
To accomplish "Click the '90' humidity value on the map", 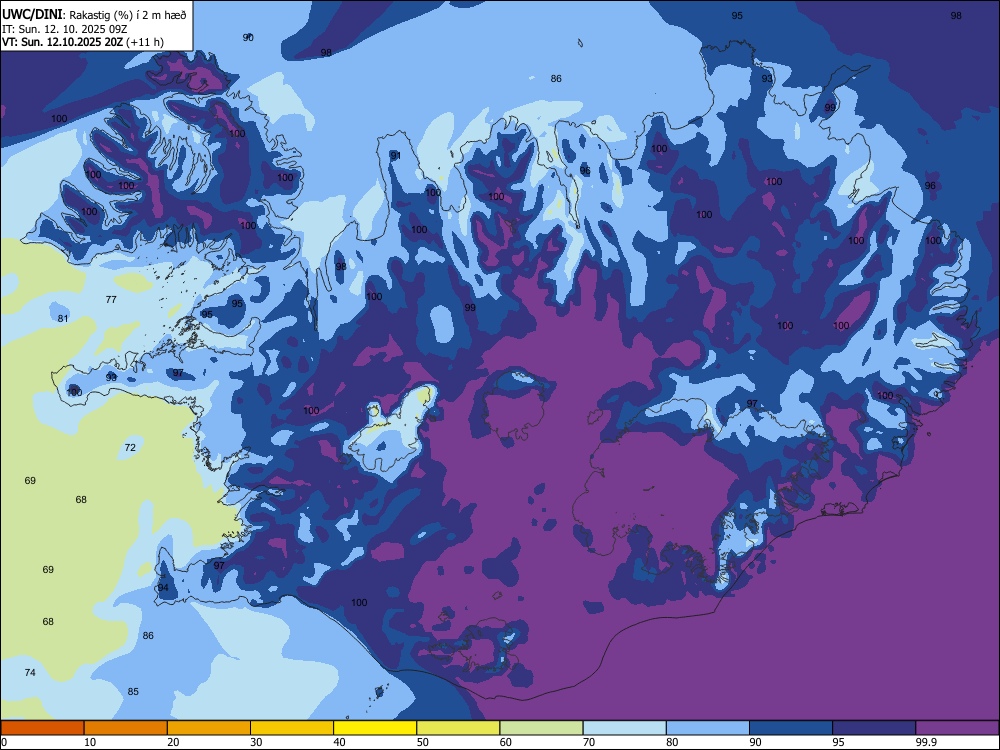I will click(x=248, y=38).
